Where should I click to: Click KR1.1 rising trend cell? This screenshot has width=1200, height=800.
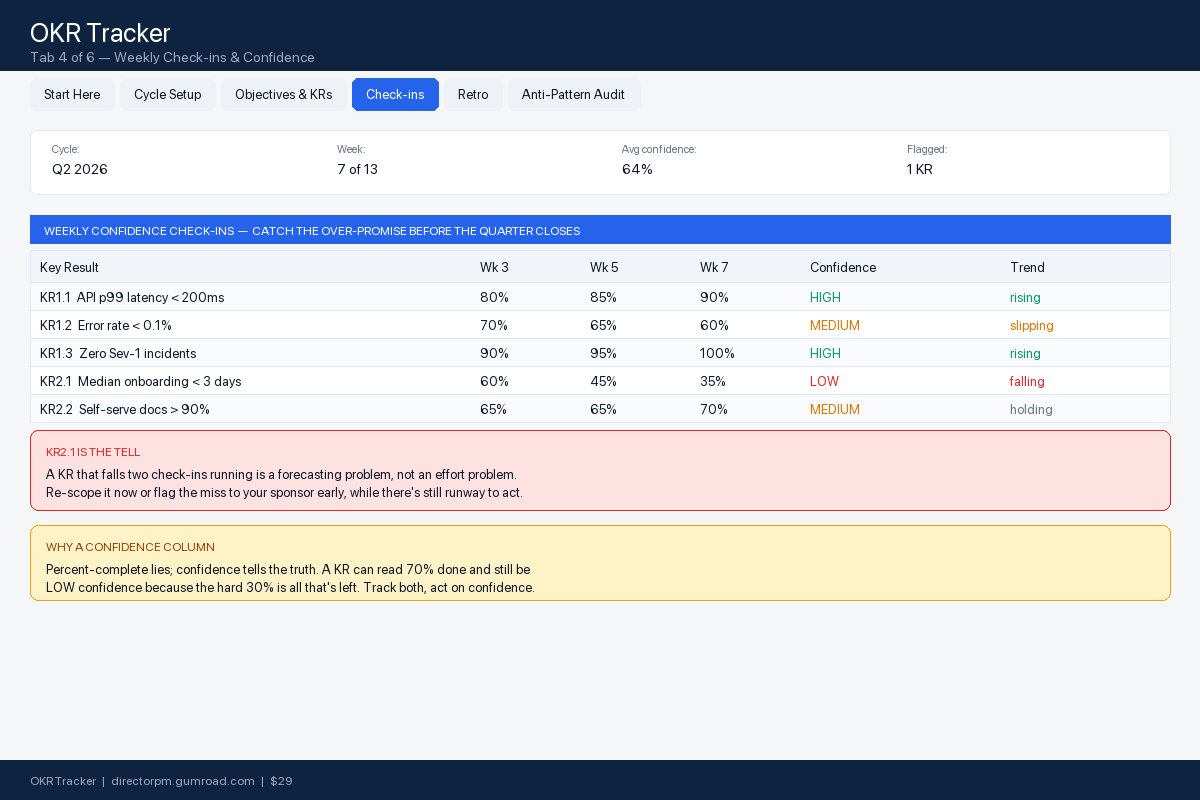[1025, 297]
